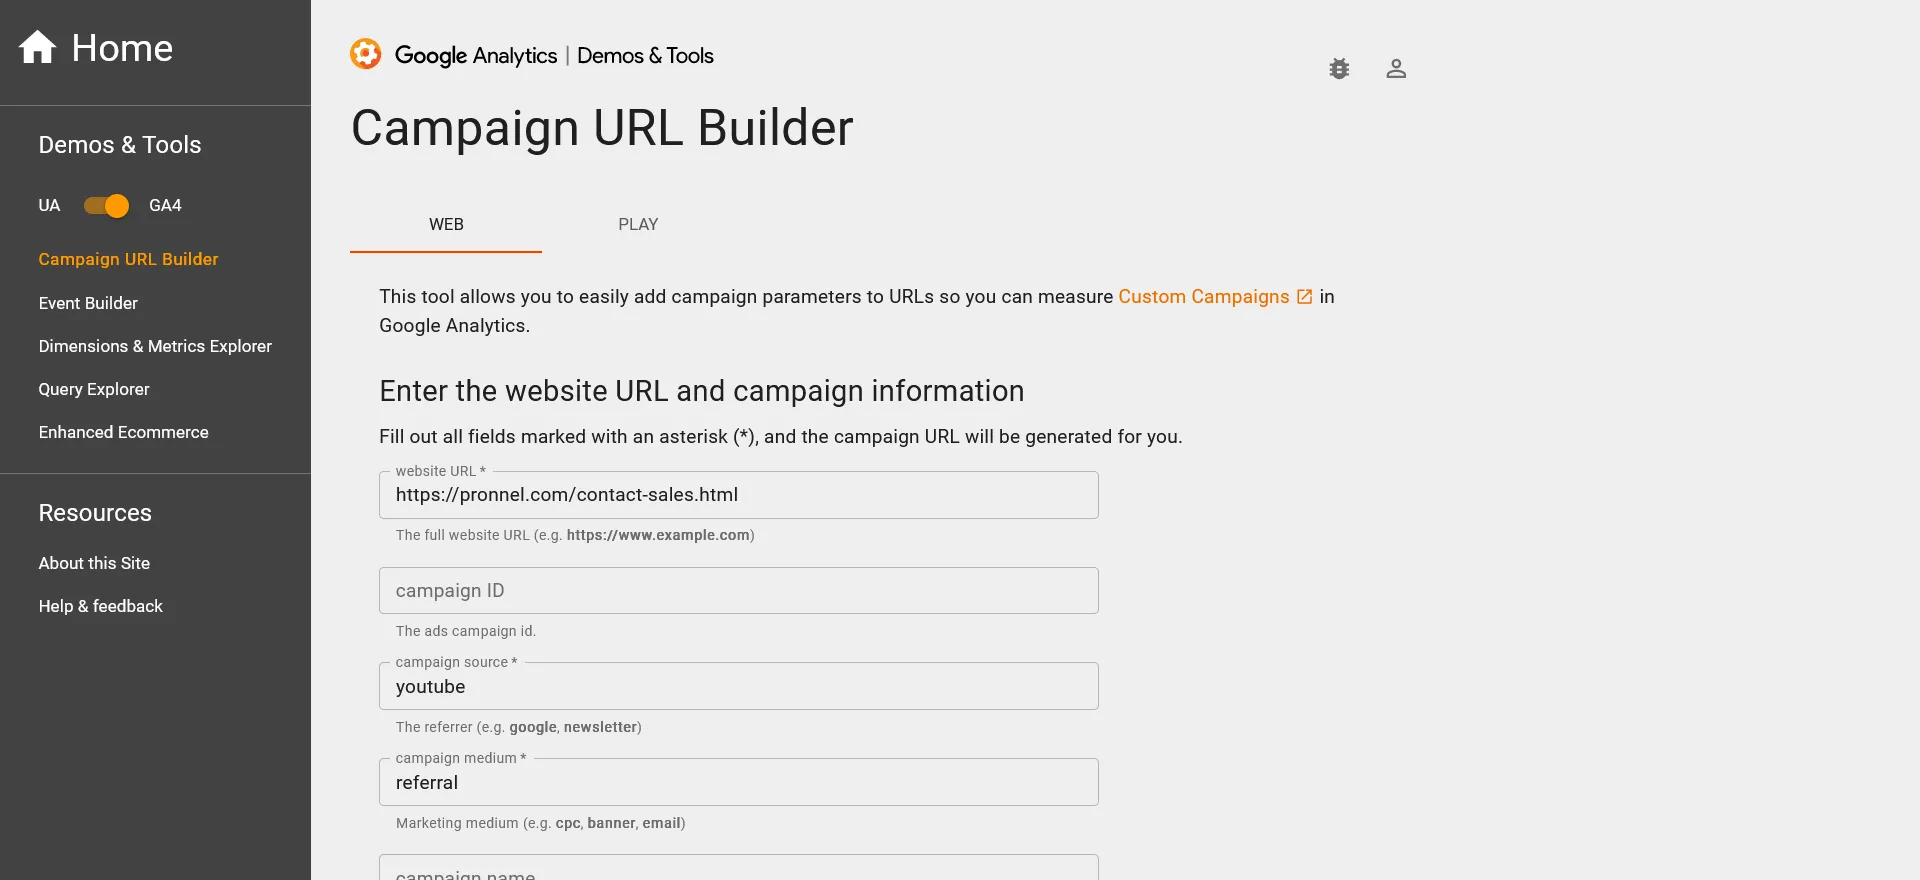
Task: Click the UA label
Action: (x=49, y=206)
